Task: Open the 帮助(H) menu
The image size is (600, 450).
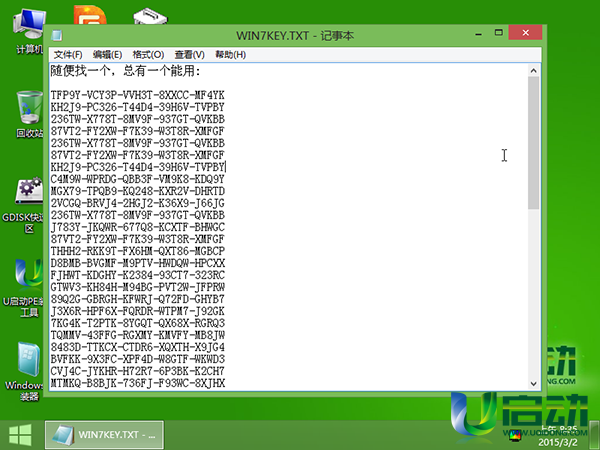Action: pos(230,55)
